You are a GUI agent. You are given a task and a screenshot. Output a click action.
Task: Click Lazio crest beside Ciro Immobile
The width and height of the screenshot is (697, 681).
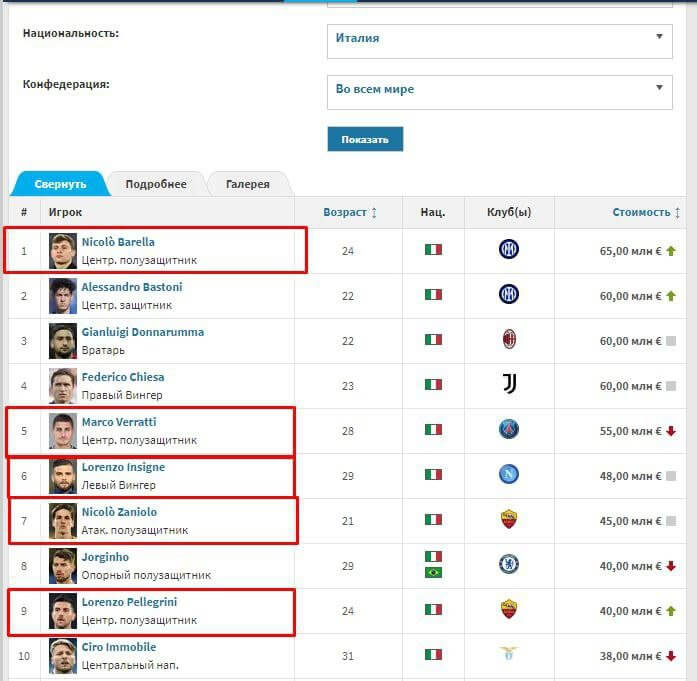click(509, 653)
